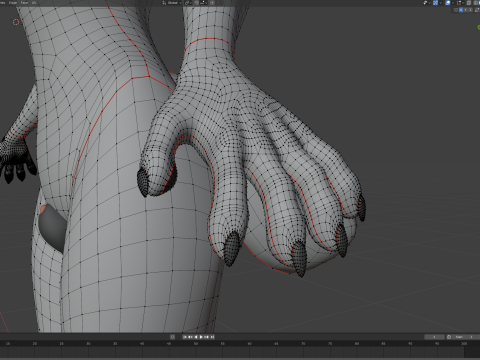
Task: Jump to the previous keyframe
Action: [x=190, y=337]
